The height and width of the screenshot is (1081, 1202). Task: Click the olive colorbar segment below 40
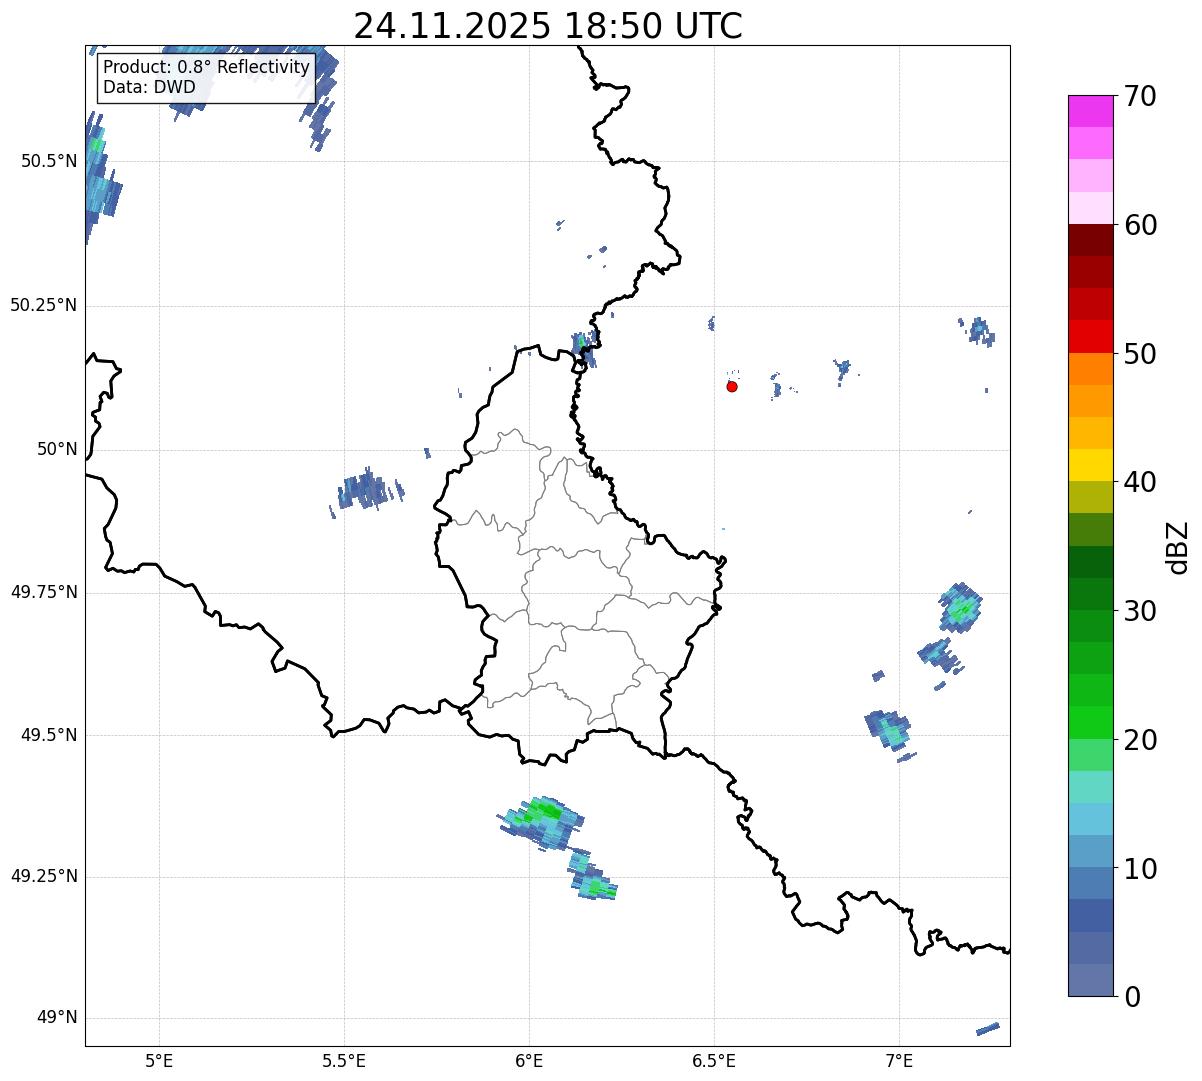[x=1090, y=497]
